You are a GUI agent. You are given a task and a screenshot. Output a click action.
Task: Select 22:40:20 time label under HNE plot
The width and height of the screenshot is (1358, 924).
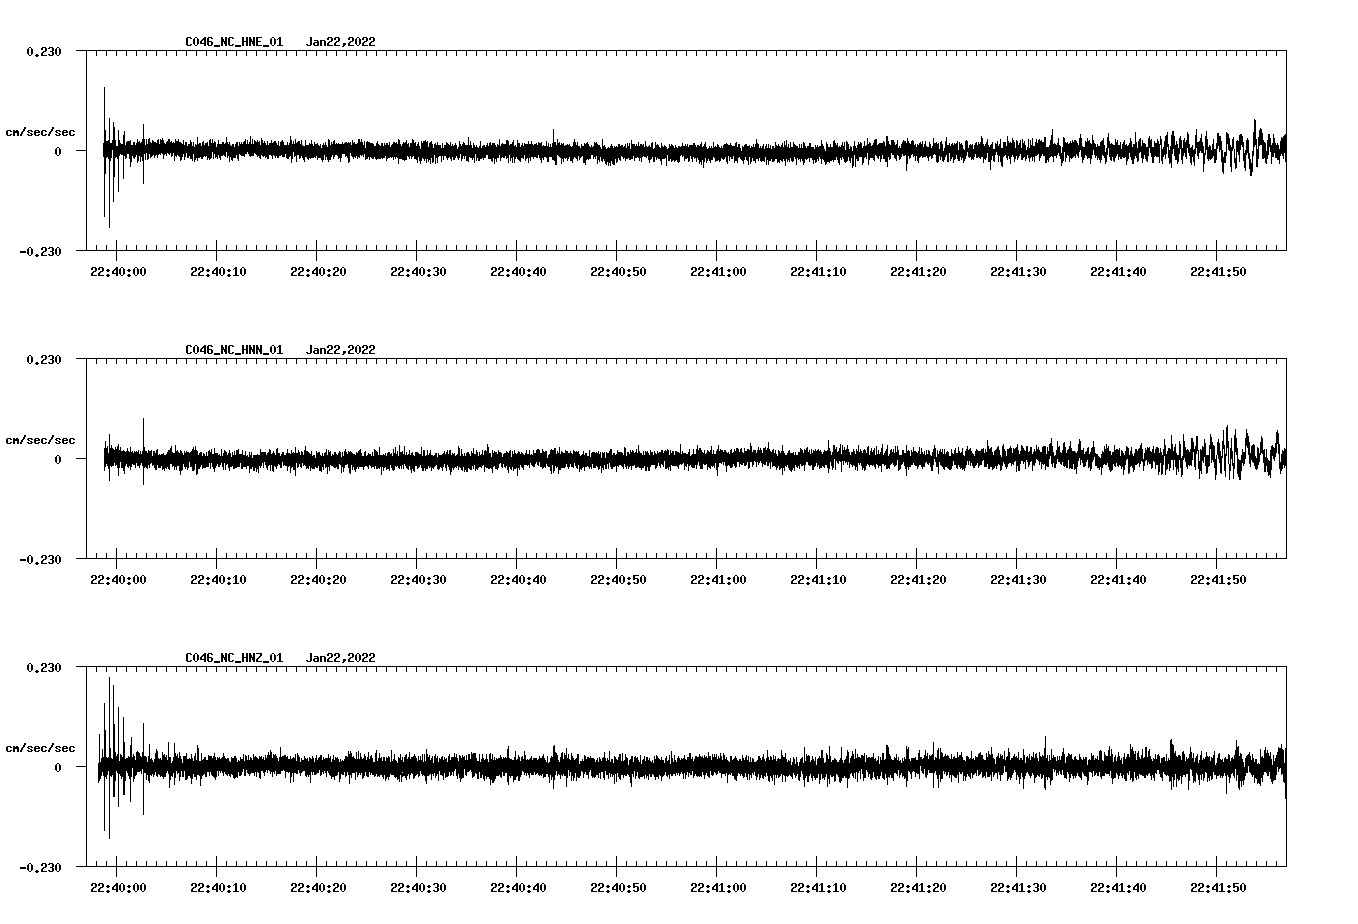point(318,272)
